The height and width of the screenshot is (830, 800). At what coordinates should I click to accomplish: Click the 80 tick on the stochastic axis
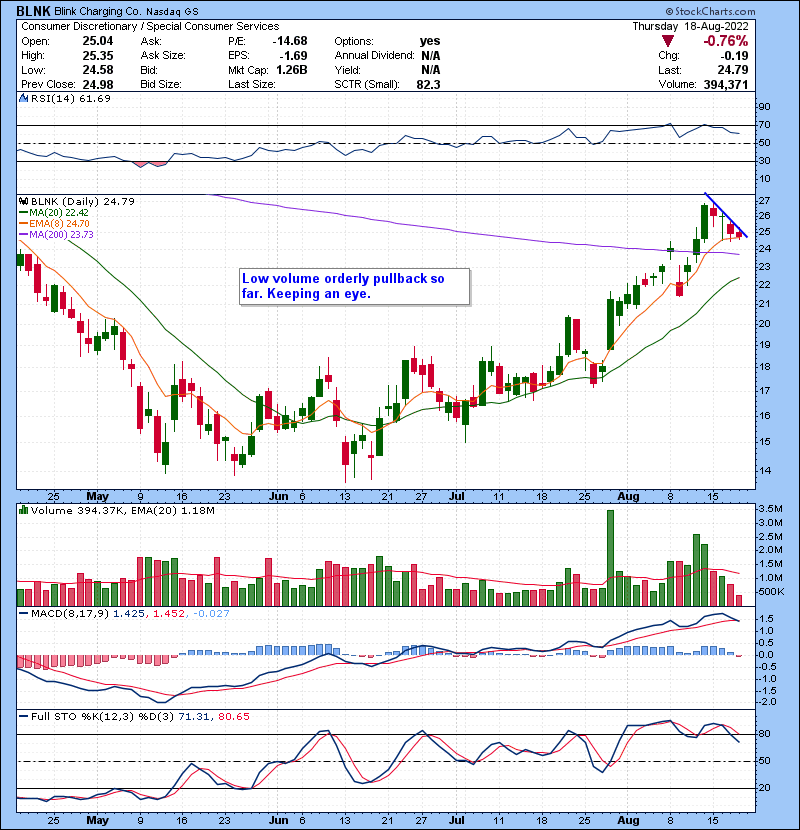pyautogui.click(x=764, y=734)
